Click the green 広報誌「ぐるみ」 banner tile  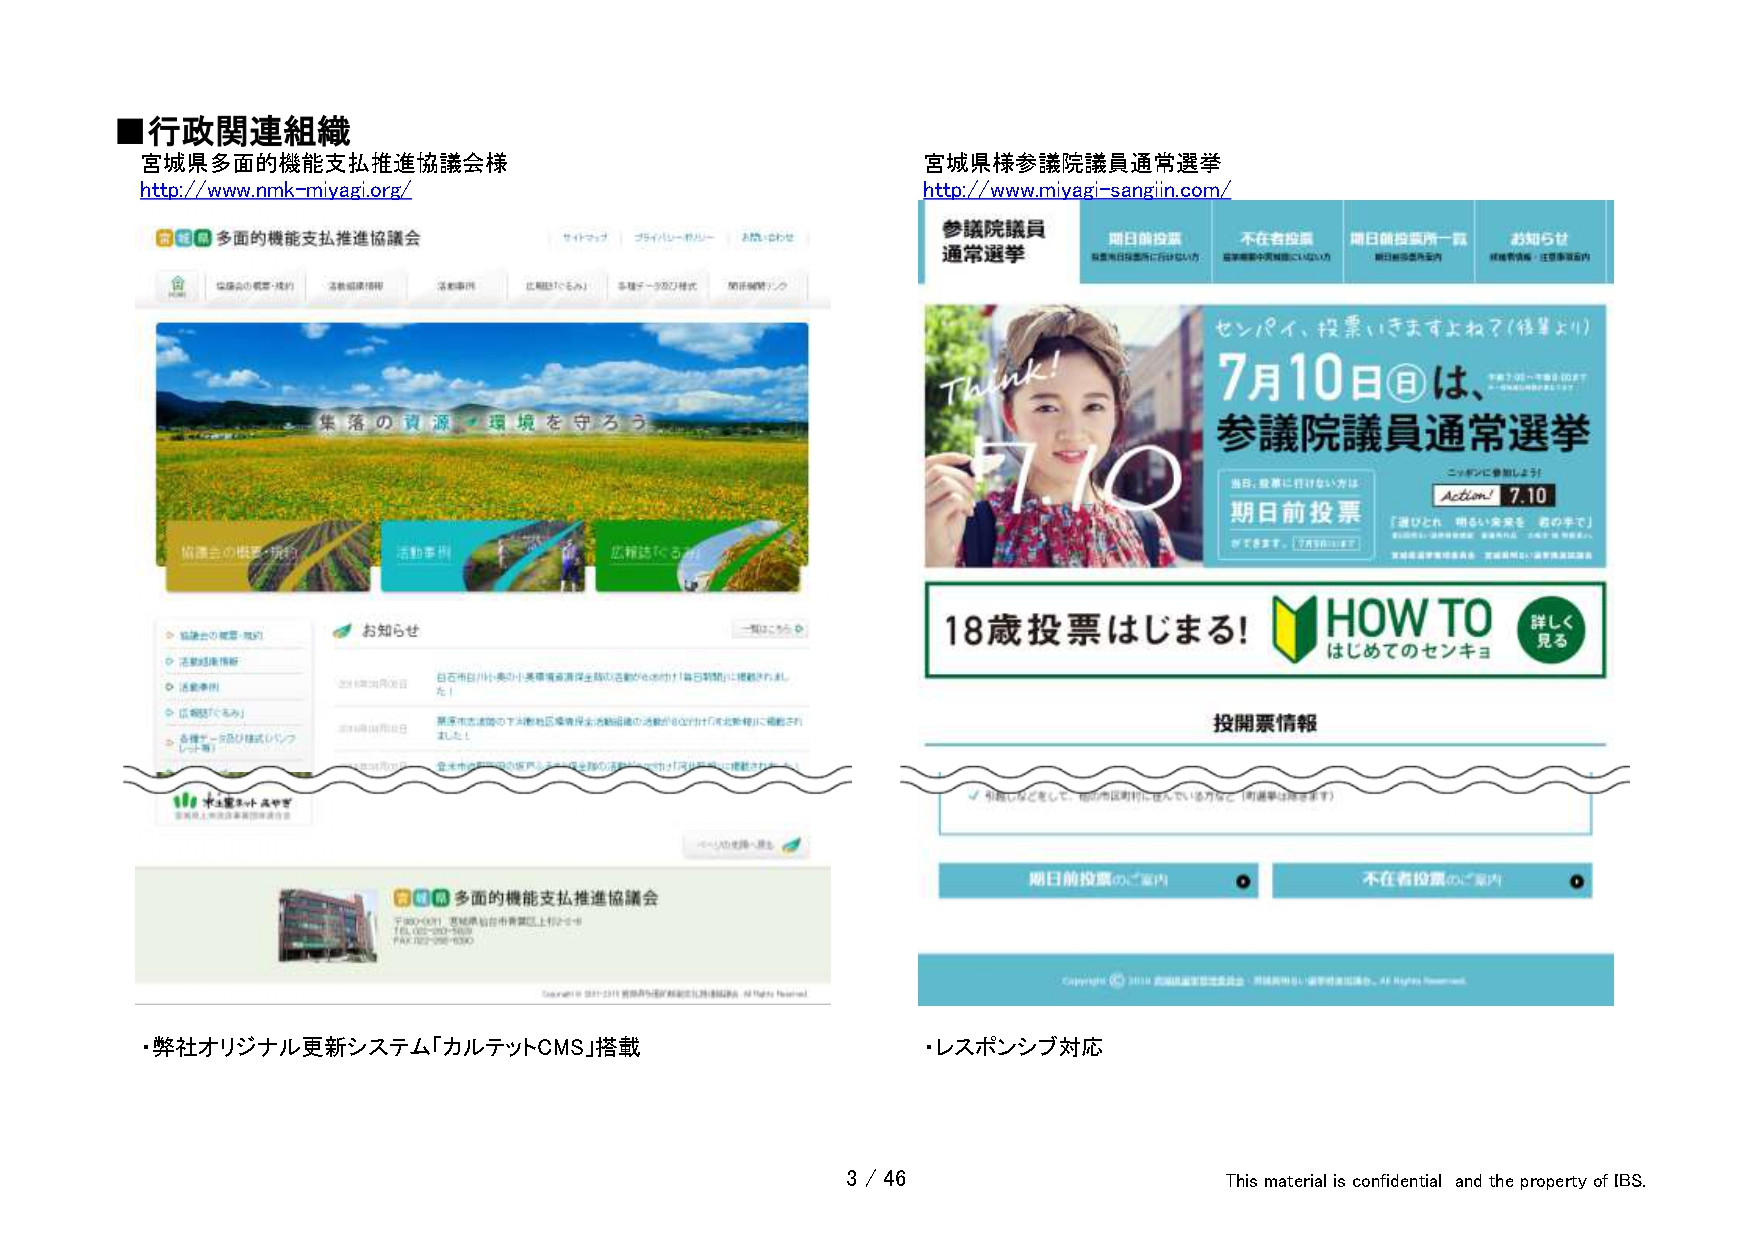click(699, 555)
